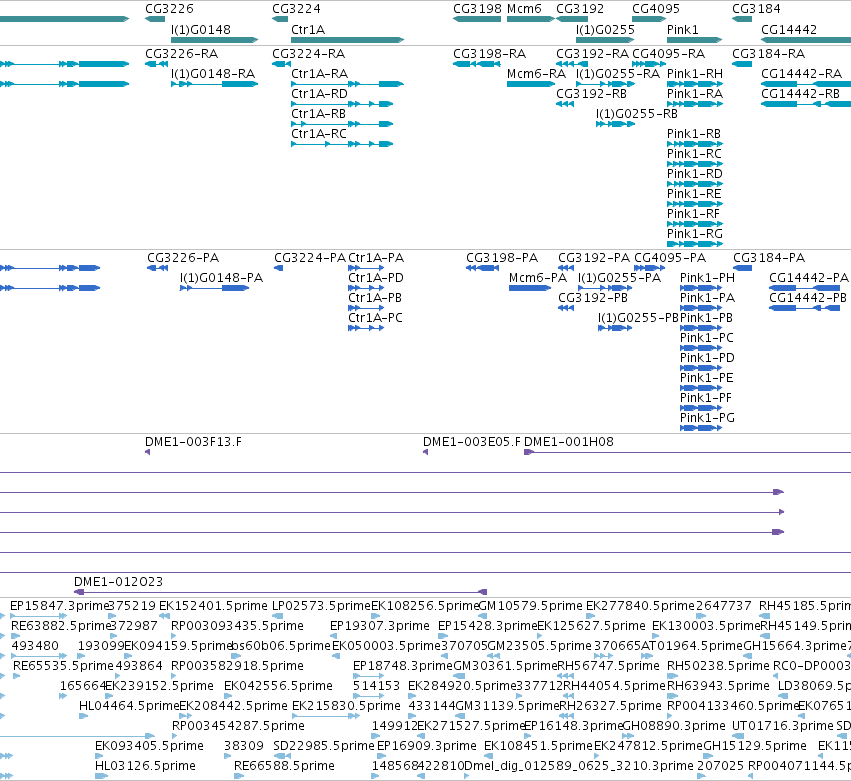This screenshot has height=781, width=851.
Task: Select the DME1-003F13.F label
Action: [193, 441]
